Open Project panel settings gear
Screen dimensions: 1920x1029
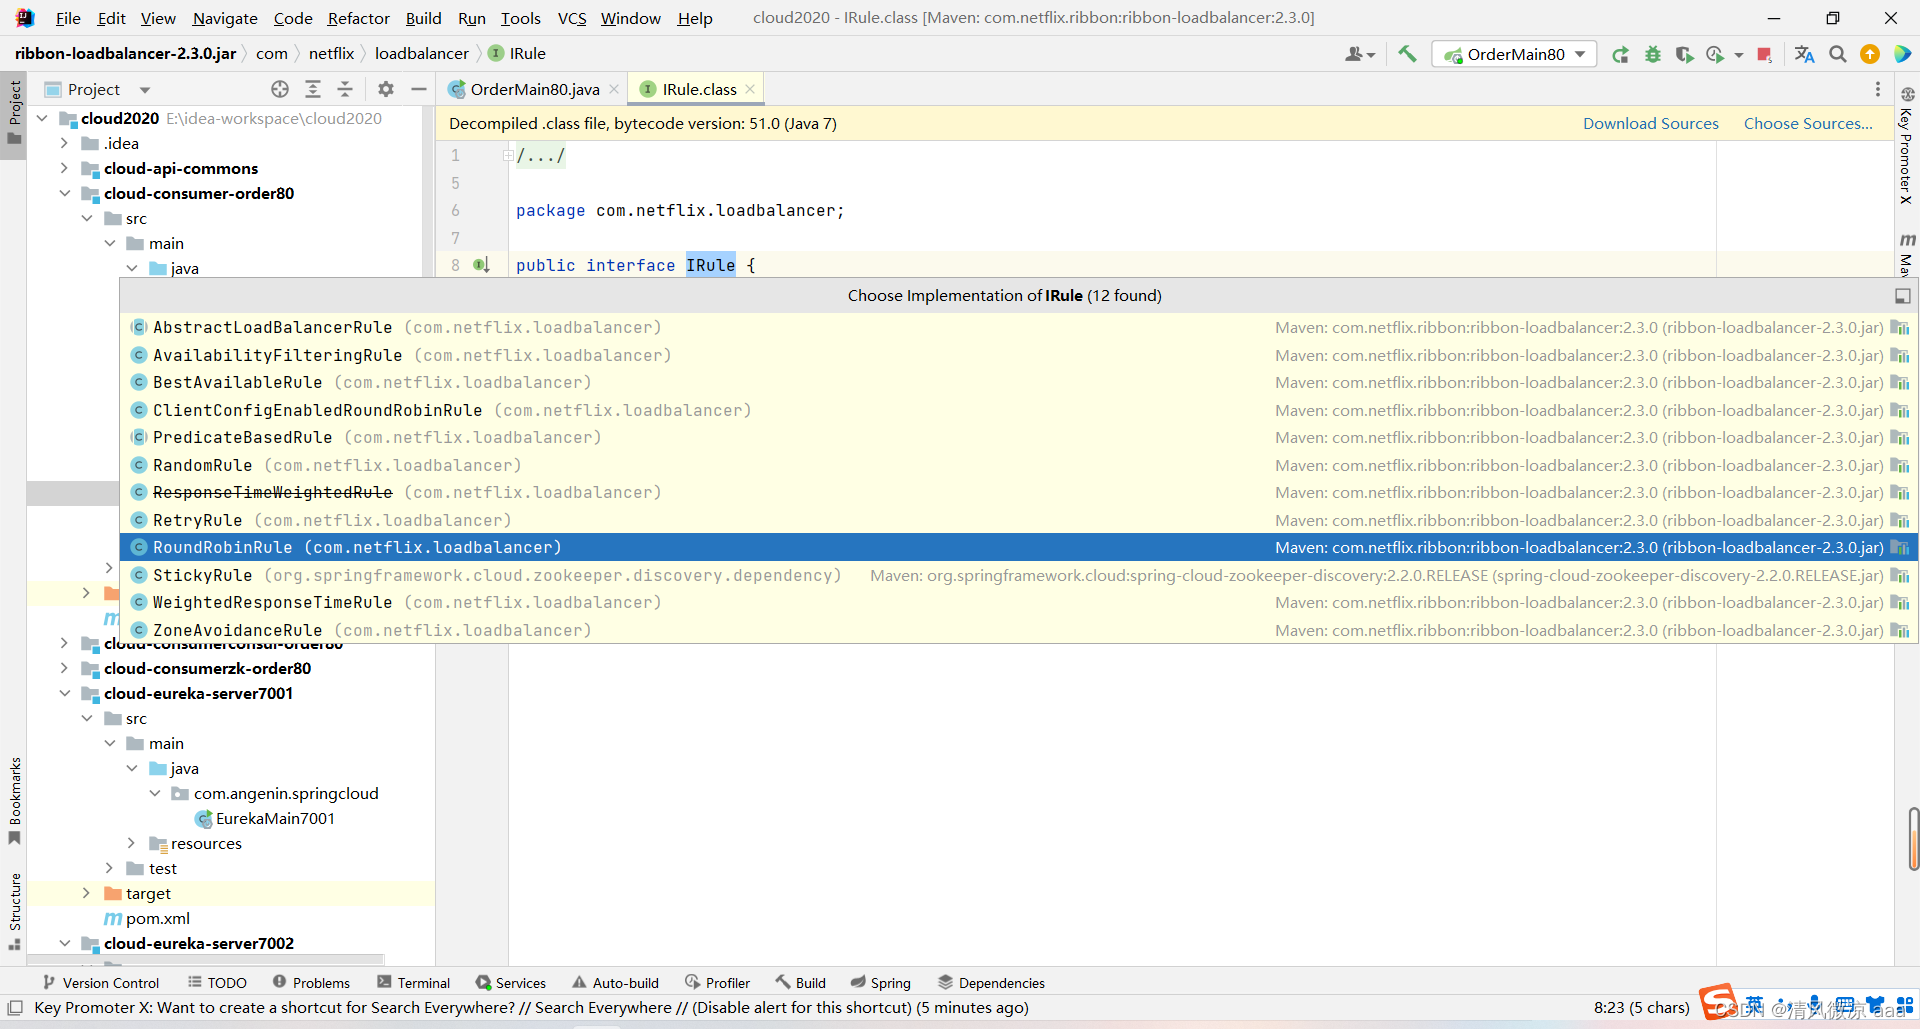(386, 89)
